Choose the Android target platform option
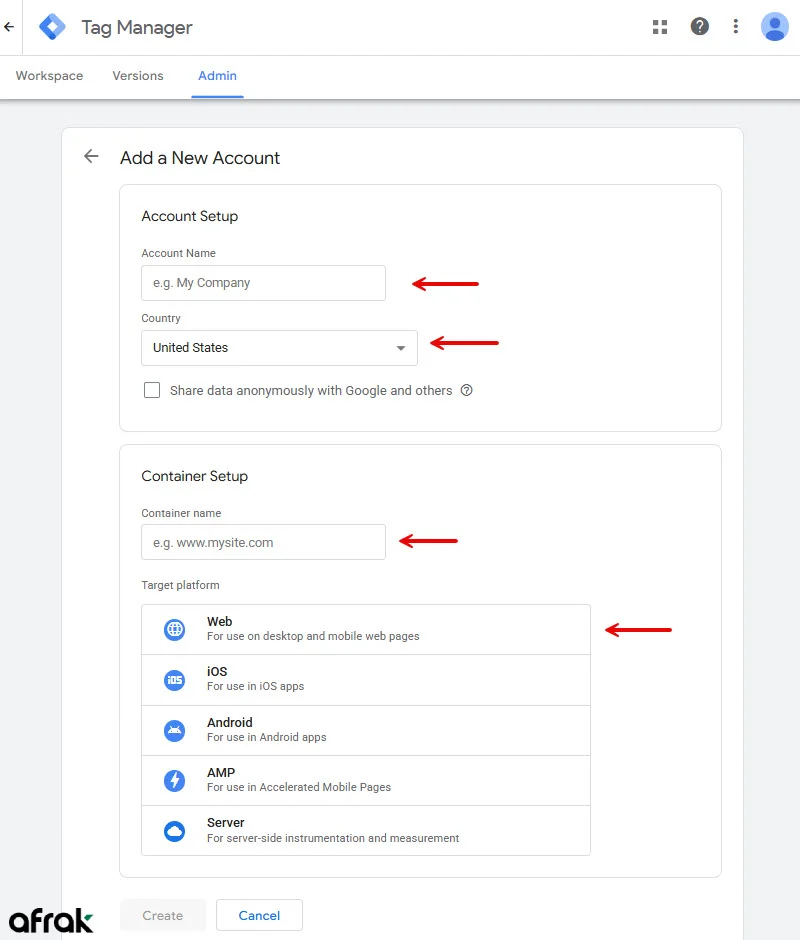This screenshot has height=940, width=800. [x=366, y=730]
